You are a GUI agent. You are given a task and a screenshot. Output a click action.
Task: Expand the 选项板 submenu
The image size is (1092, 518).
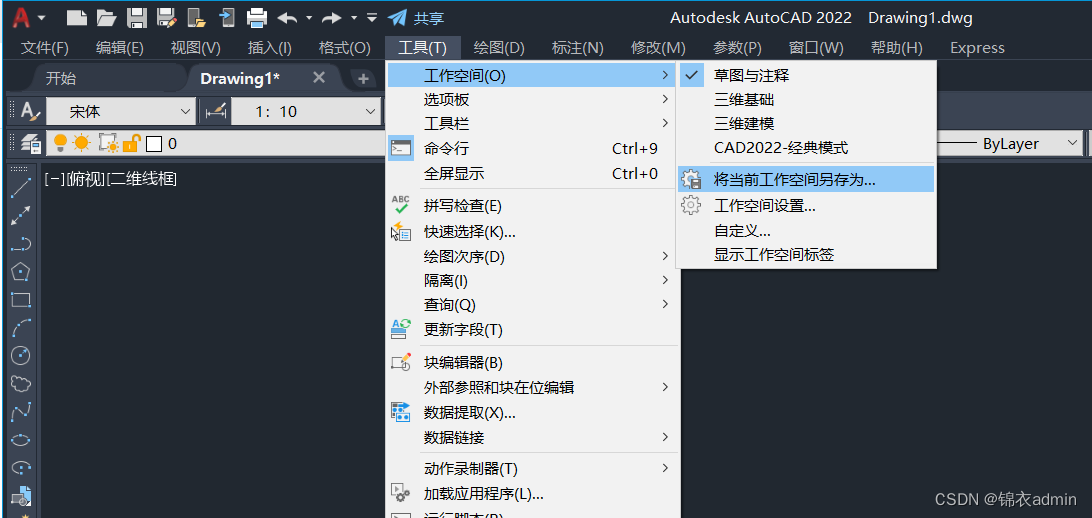click(x=533, y=100)
